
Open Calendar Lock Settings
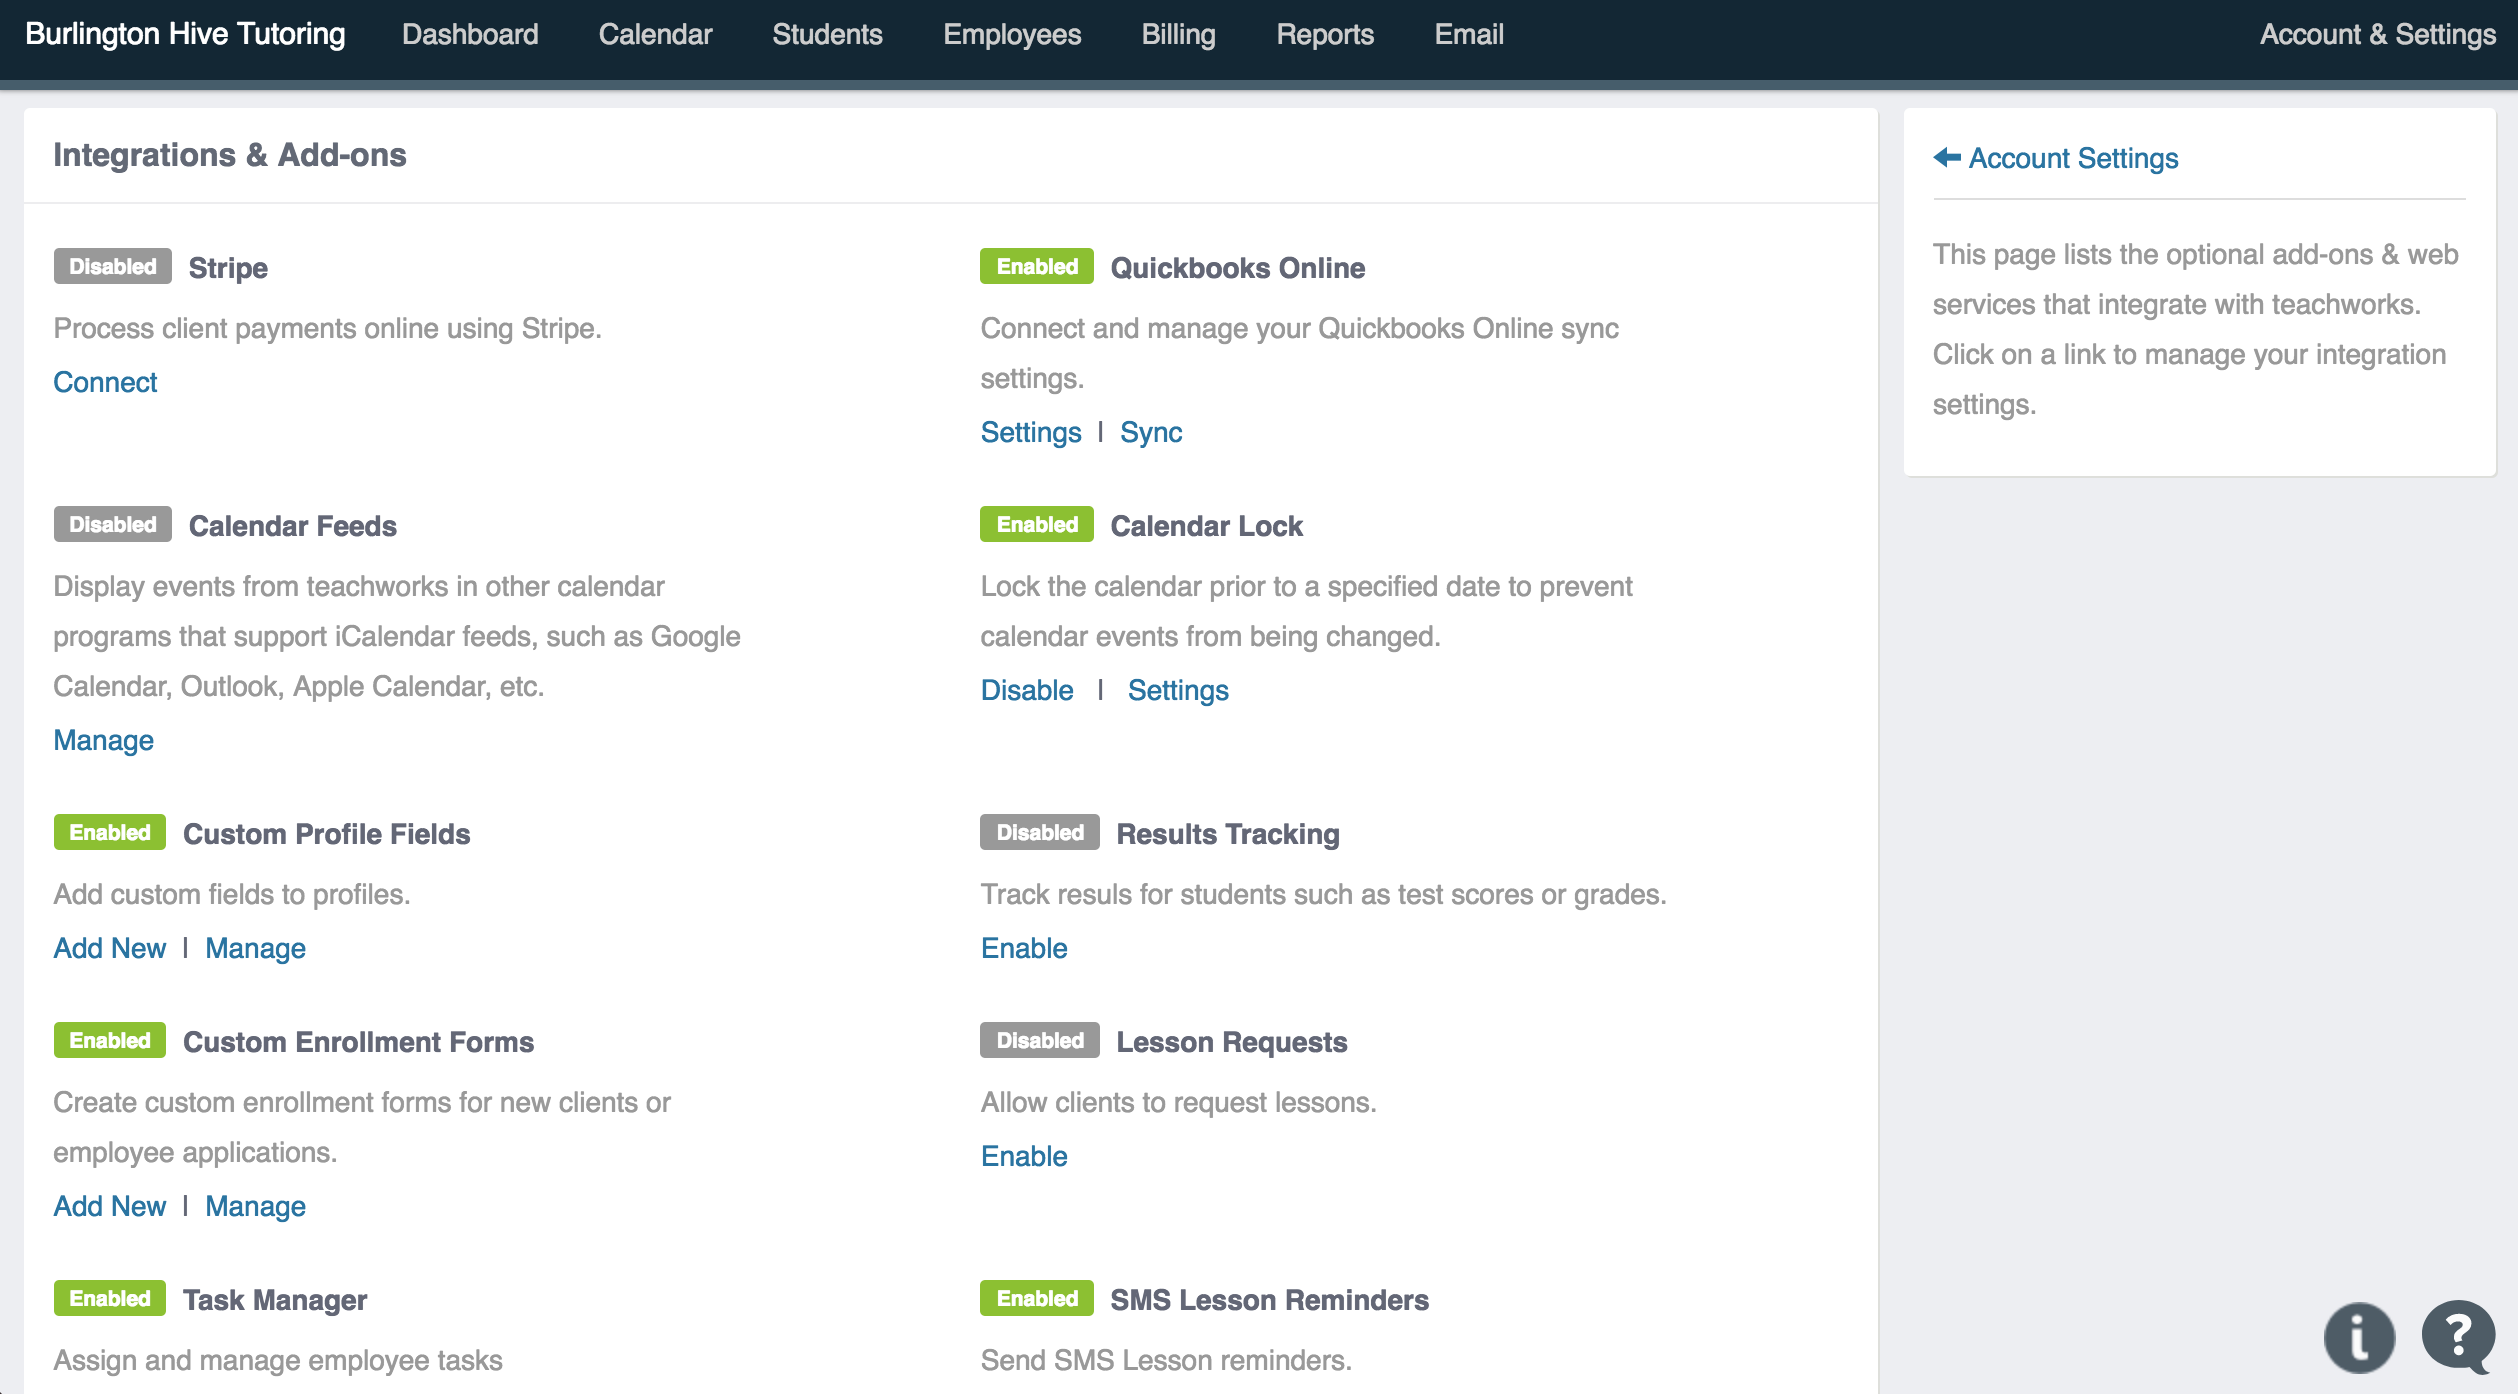click(1178, 690)
